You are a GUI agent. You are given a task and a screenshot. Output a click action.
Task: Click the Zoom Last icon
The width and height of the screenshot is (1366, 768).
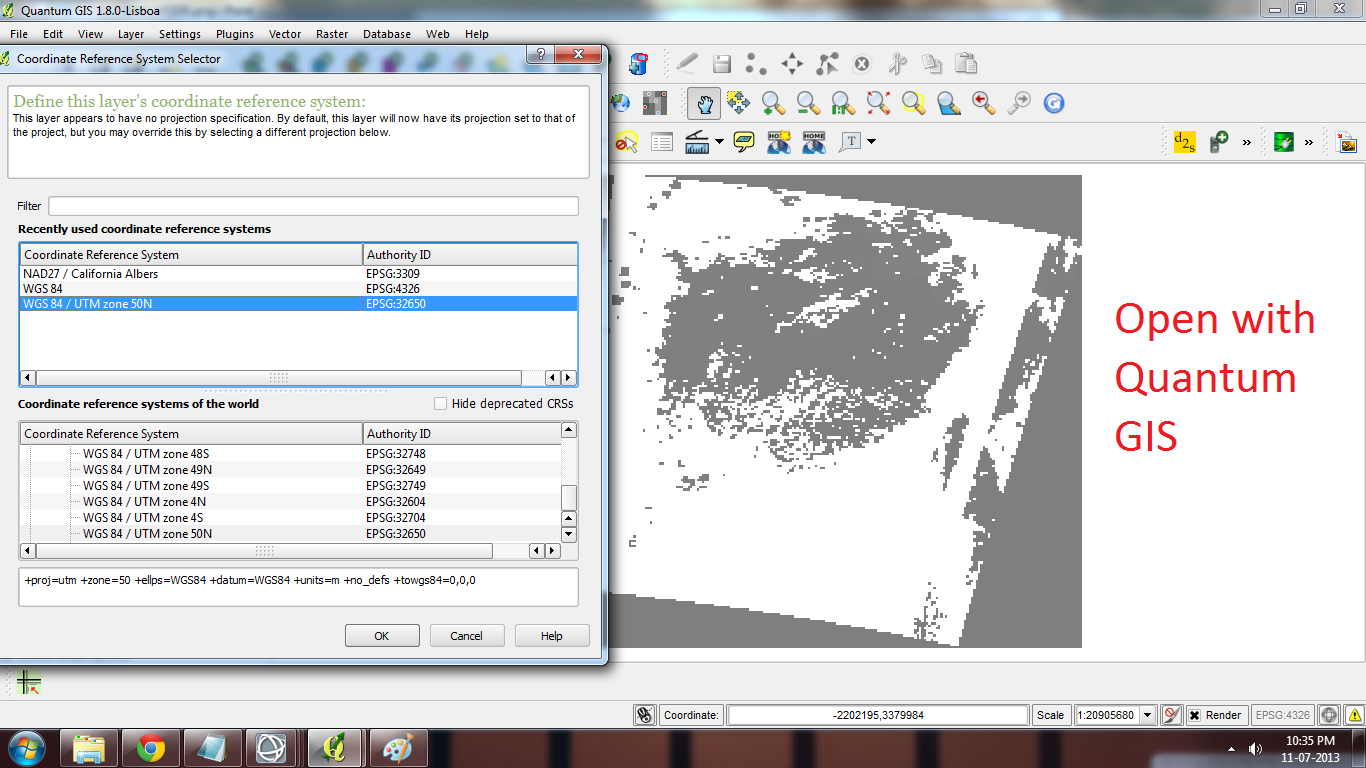(983, 102)
